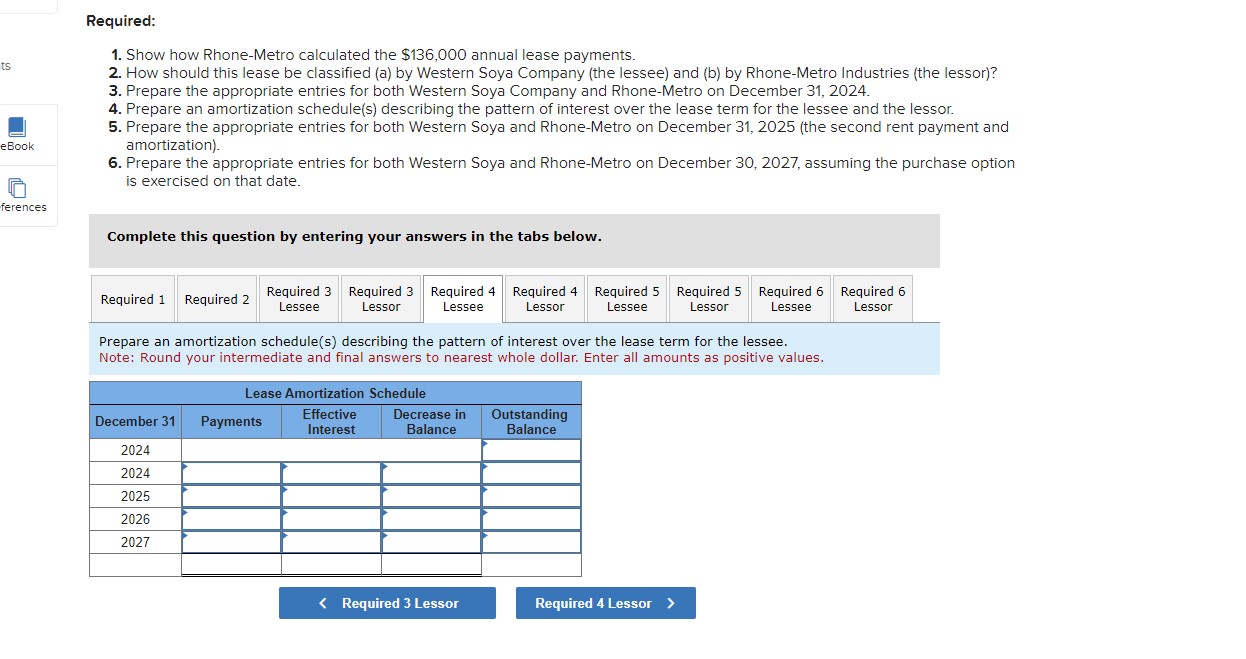Image resolution: width=1246 pixels, height=659 pixels.
Task: Click the Decrease in Balance column header
Action: pyautogui.click(x=431, y=421)
